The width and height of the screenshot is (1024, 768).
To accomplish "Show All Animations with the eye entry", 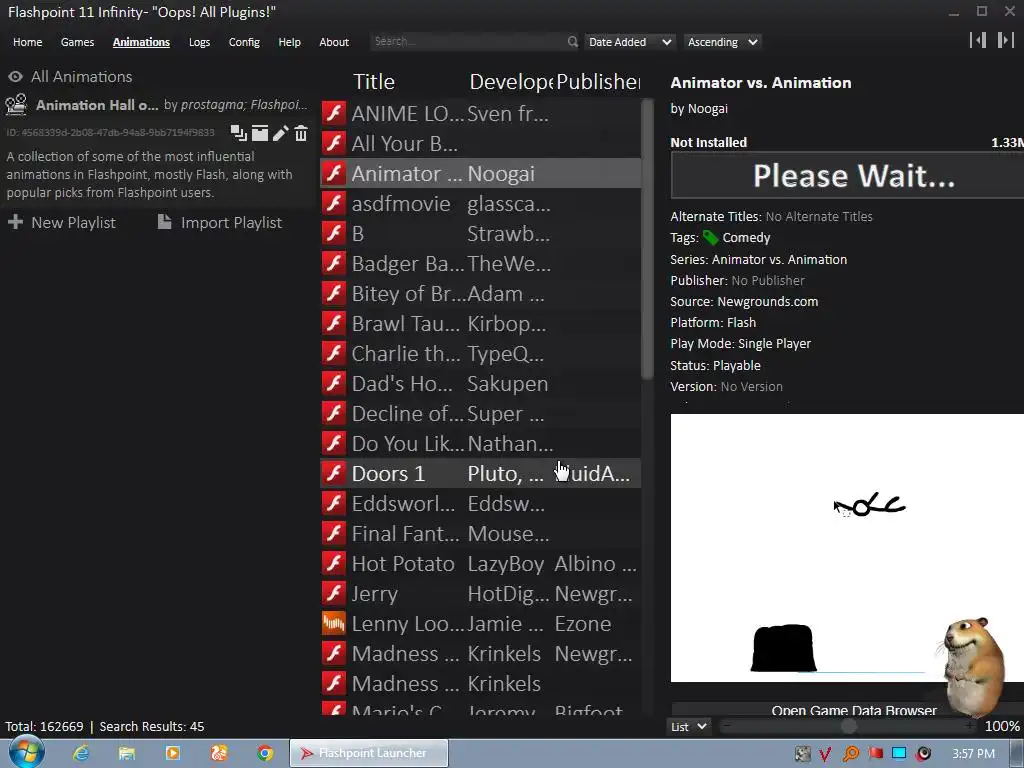I will coord(70,76).
